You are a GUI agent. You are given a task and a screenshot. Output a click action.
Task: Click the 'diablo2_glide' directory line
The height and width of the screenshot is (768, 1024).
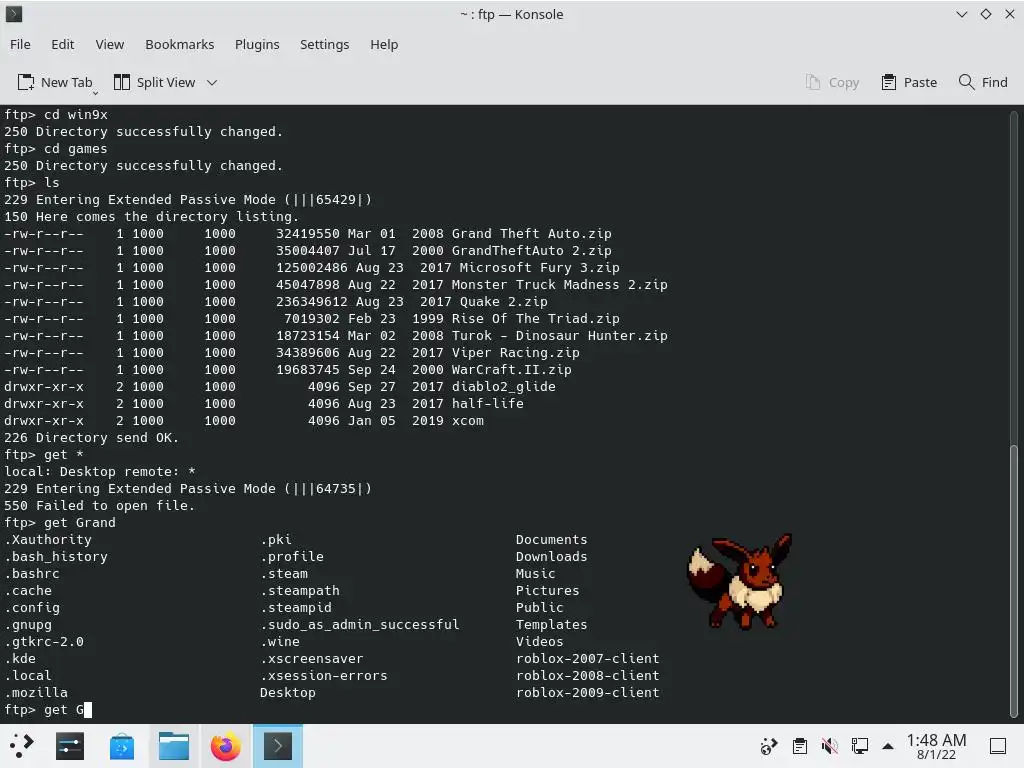(x=280, y=387)
